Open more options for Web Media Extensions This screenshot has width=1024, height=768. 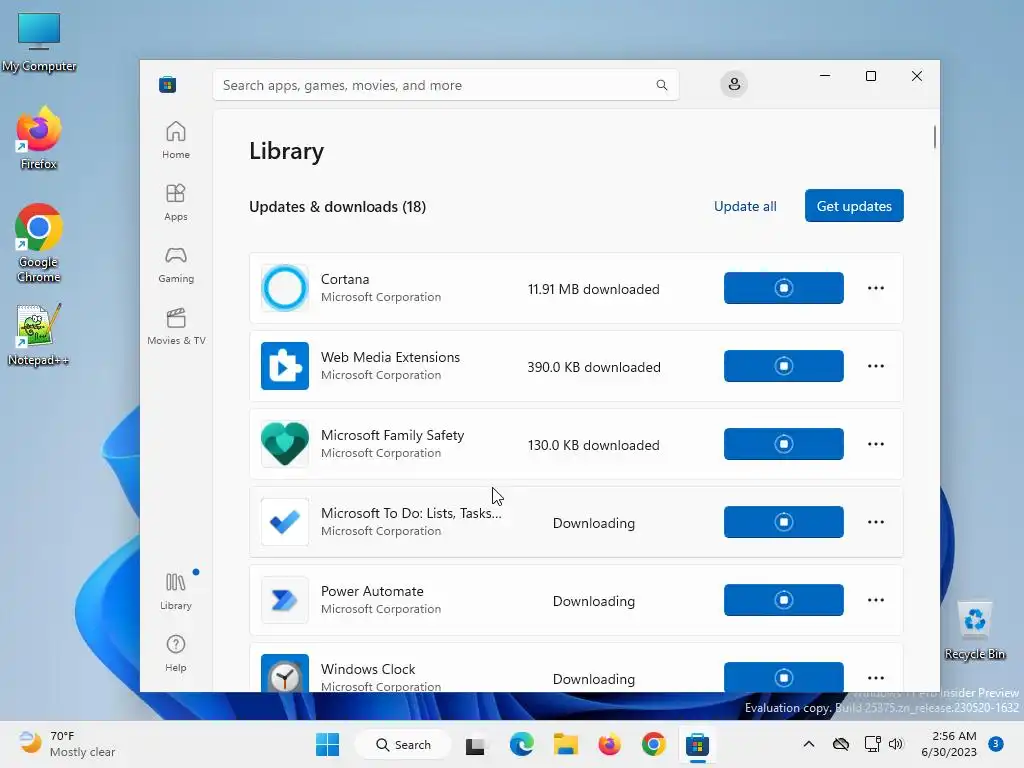pyautogui.click(x=876, y=366)
